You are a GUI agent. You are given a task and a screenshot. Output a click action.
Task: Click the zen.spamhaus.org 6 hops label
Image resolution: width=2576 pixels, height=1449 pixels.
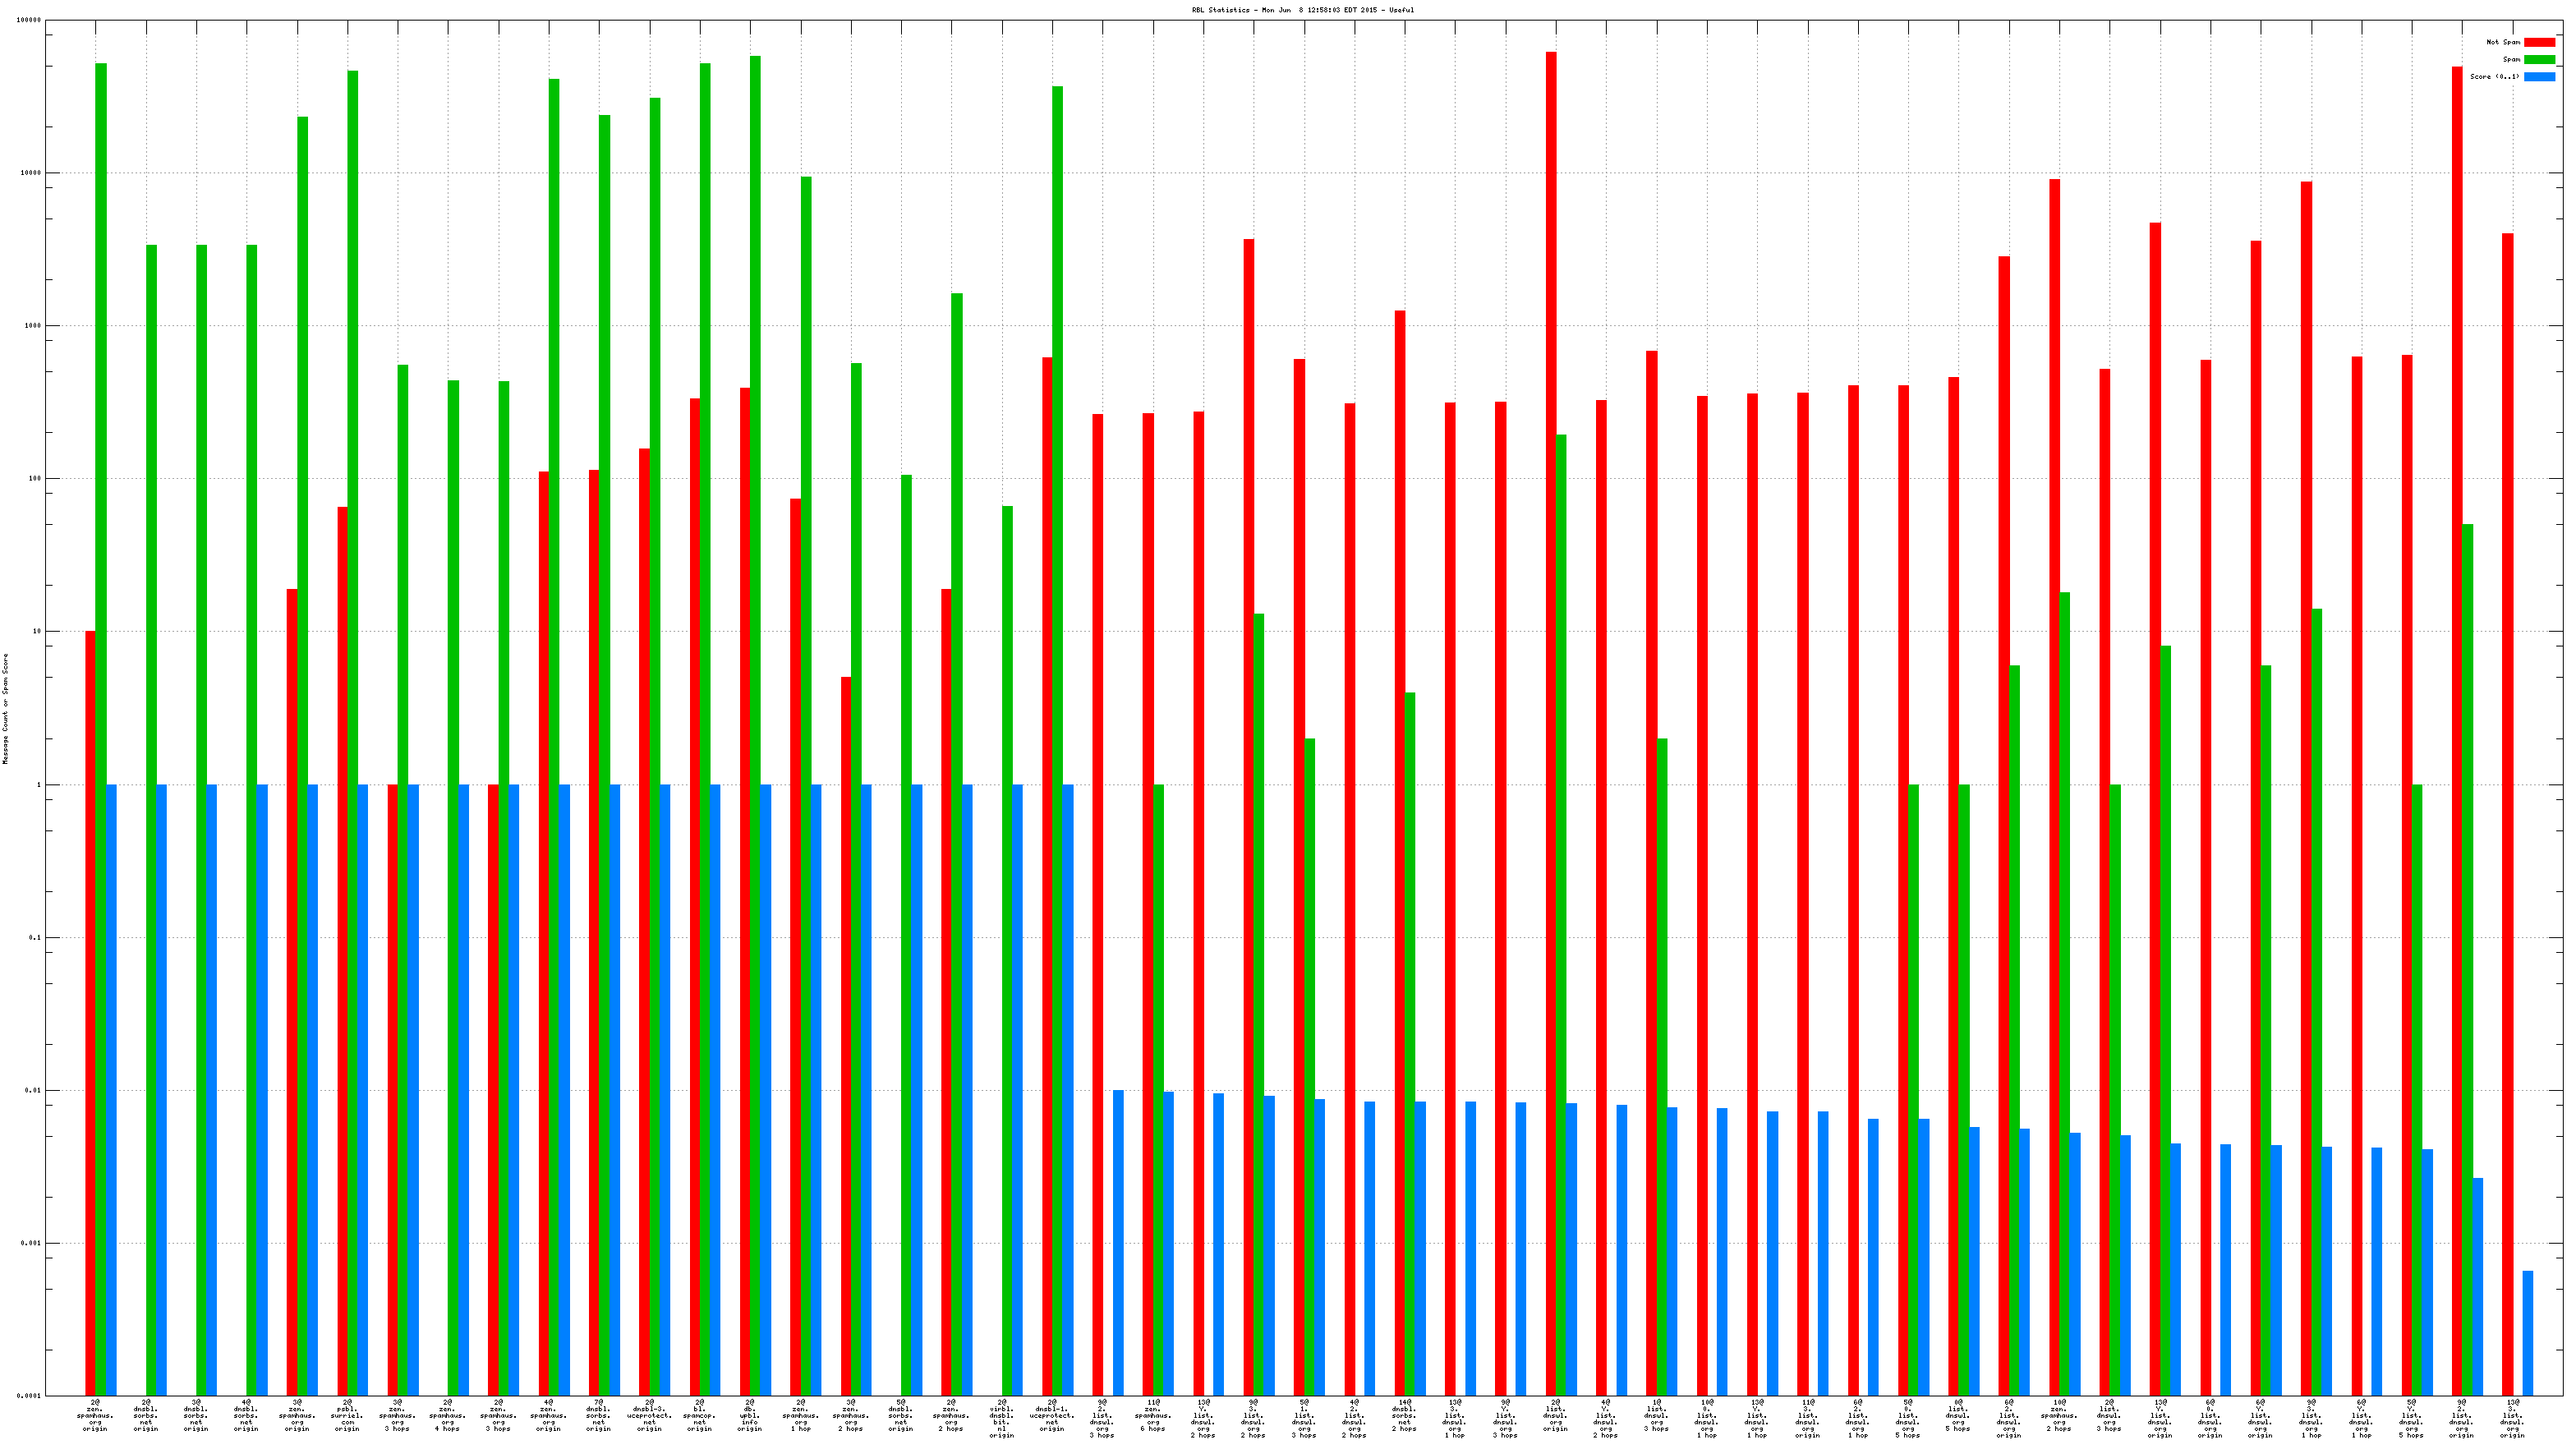pyautogui.click(x=1152, y=1415)
